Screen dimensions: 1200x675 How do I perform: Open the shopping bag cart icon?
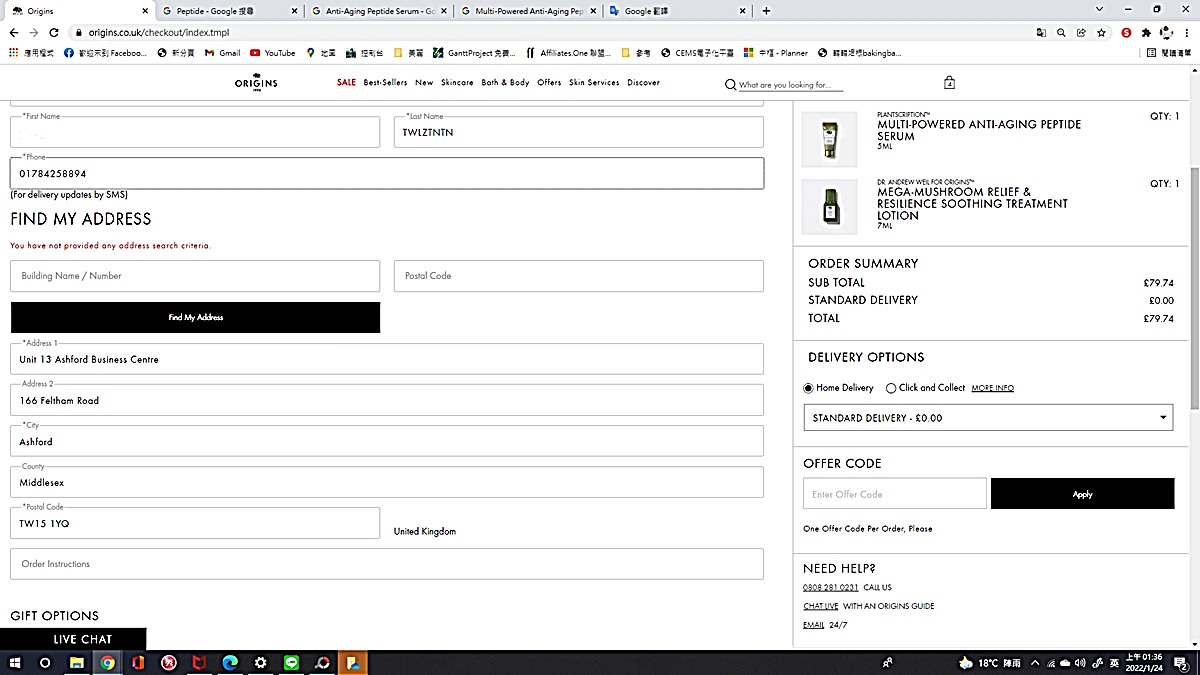tap(949, 83)
